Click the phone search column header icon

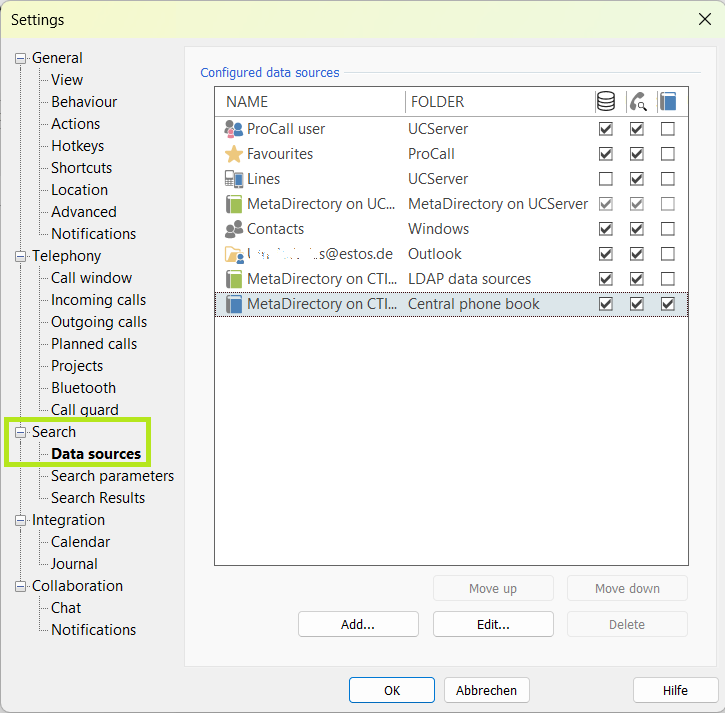point(637,101)
